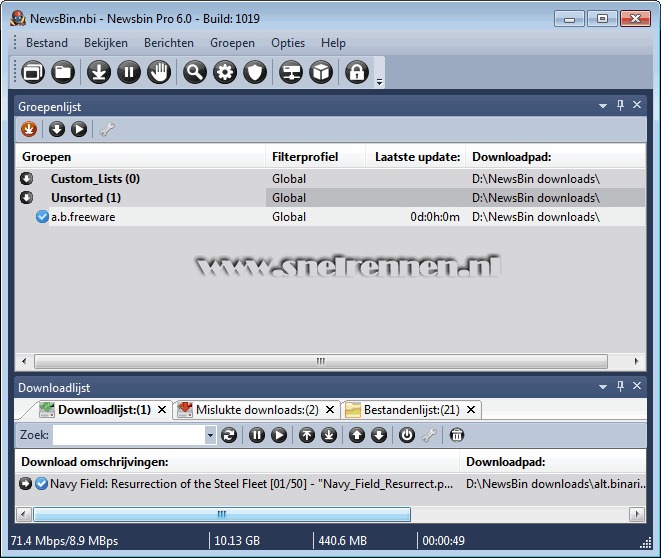
Task: Pin the Groepenlijst panel
Action: (620, 105)
